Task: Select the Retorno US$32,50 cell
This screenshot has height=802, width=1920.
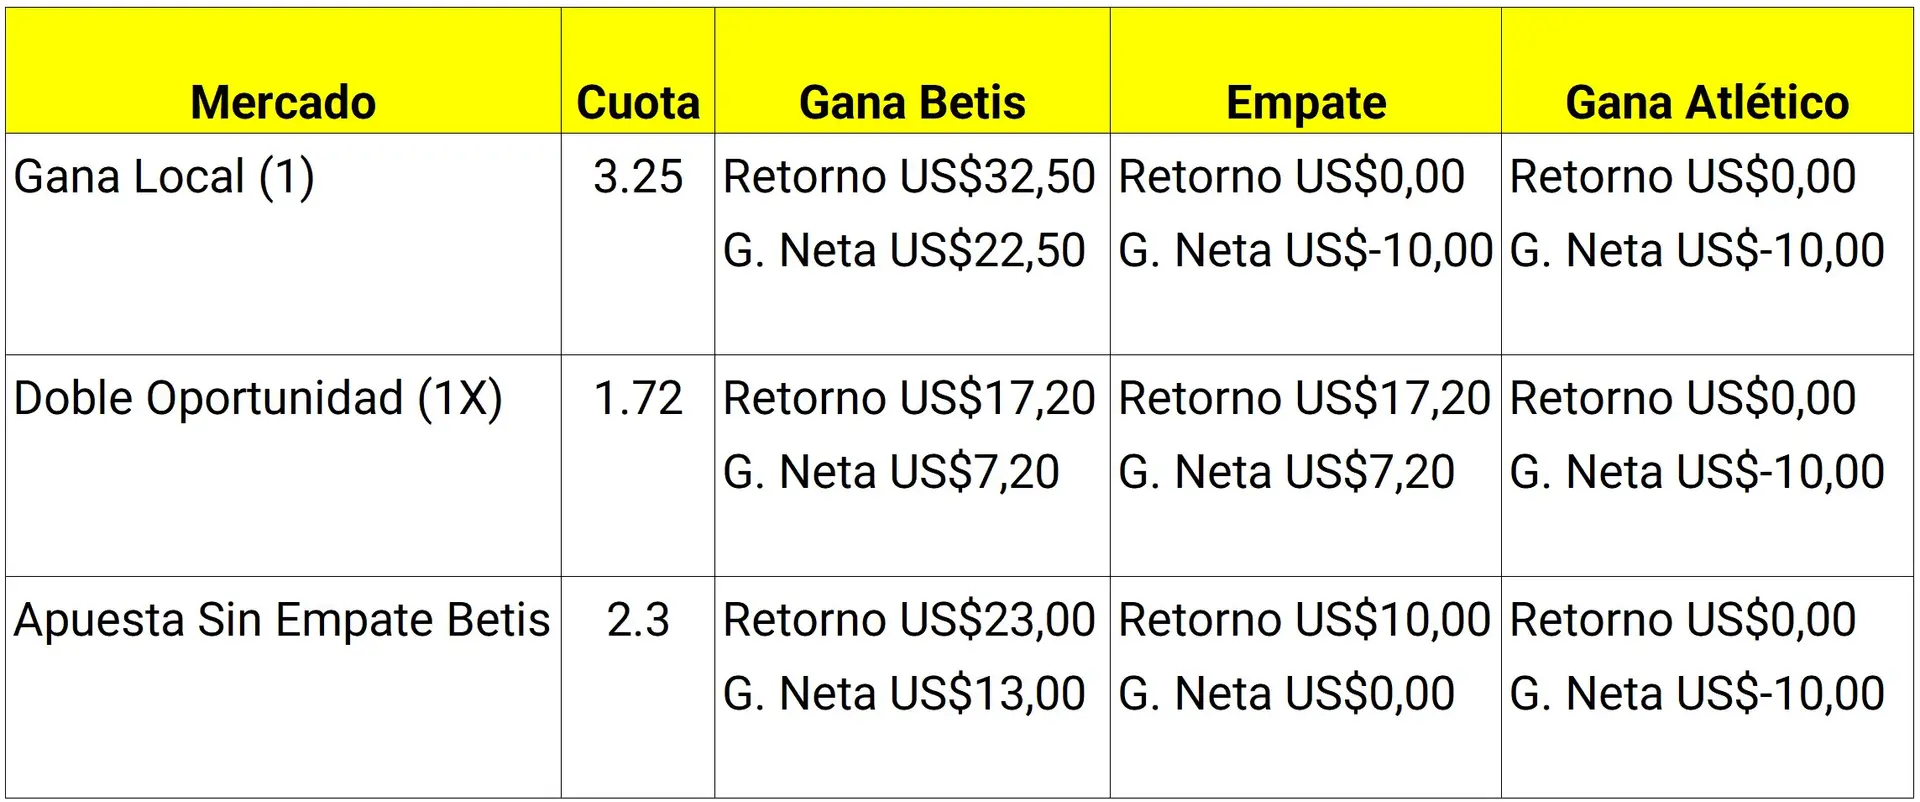Action: (x=909, y=177)
